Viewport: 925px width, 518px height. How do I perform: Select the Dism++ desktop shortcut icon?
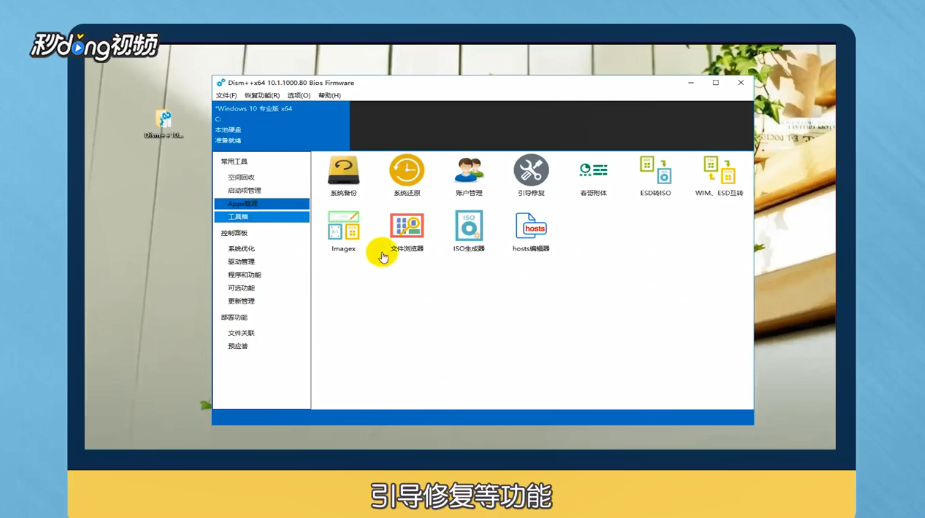pyautogui.click(x=164, y=124)
